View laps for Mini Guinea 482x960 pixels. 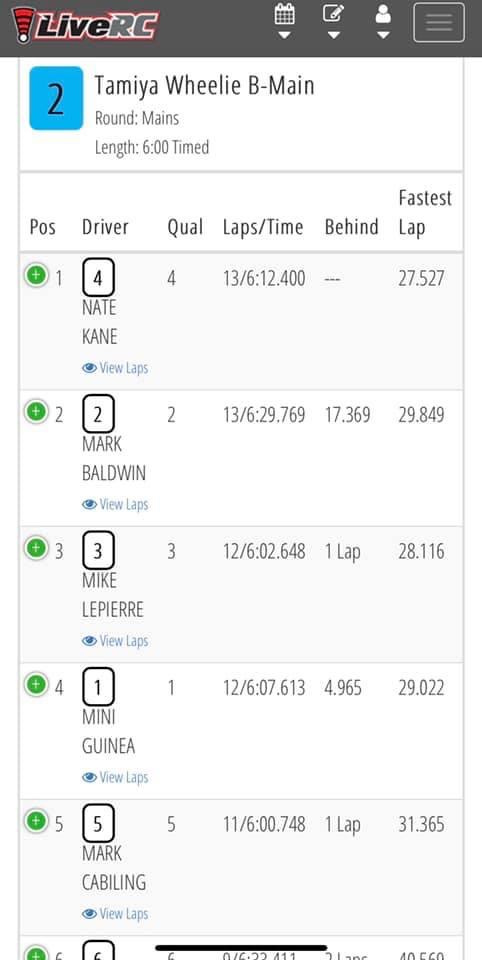point(115,778)
